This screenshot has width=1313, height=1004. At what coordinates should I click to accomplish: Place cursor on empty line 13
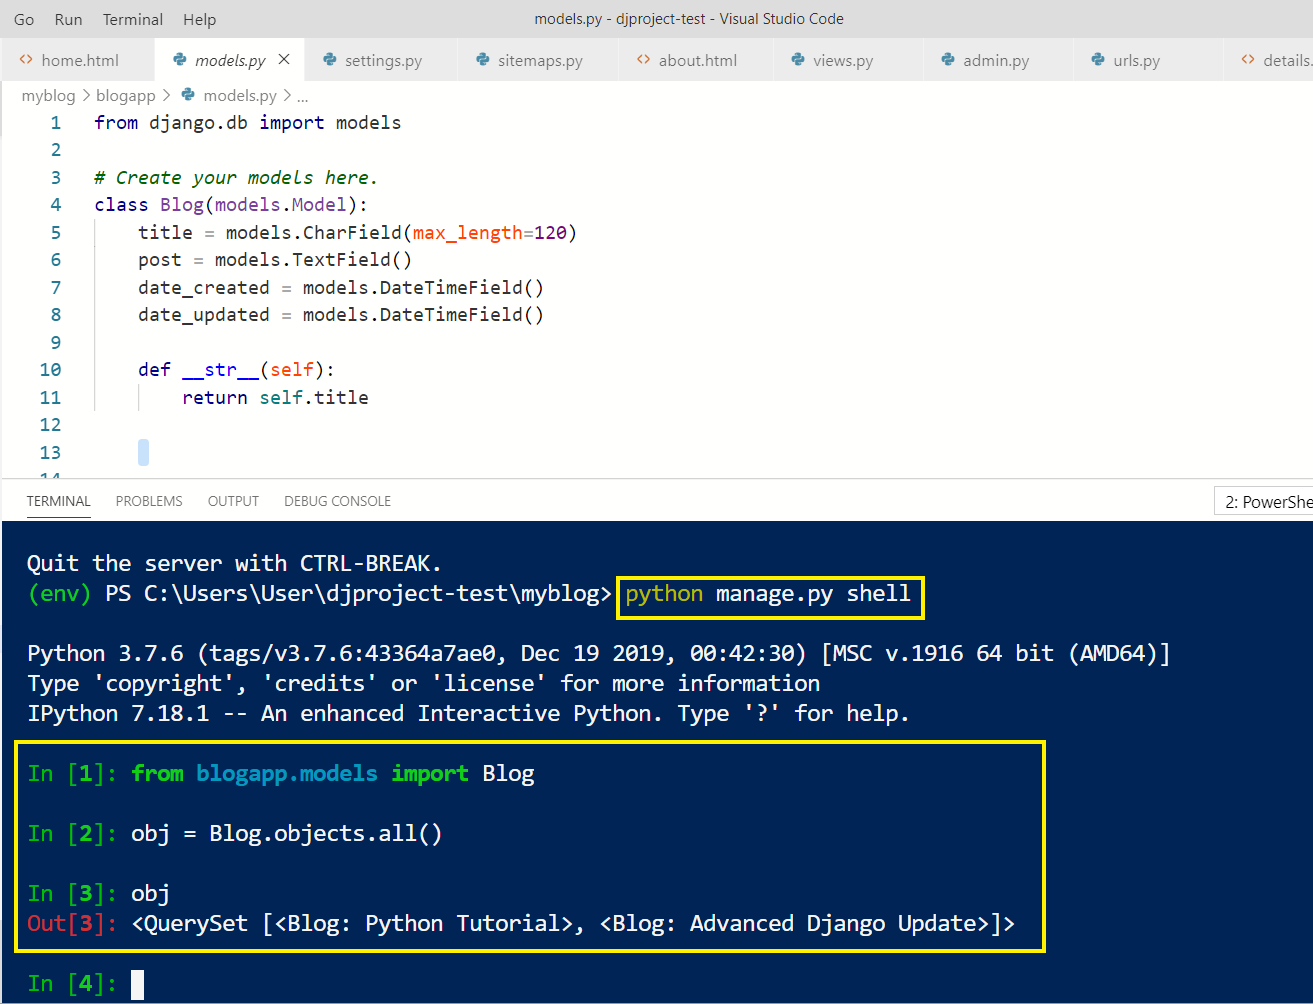coord(143,453)
